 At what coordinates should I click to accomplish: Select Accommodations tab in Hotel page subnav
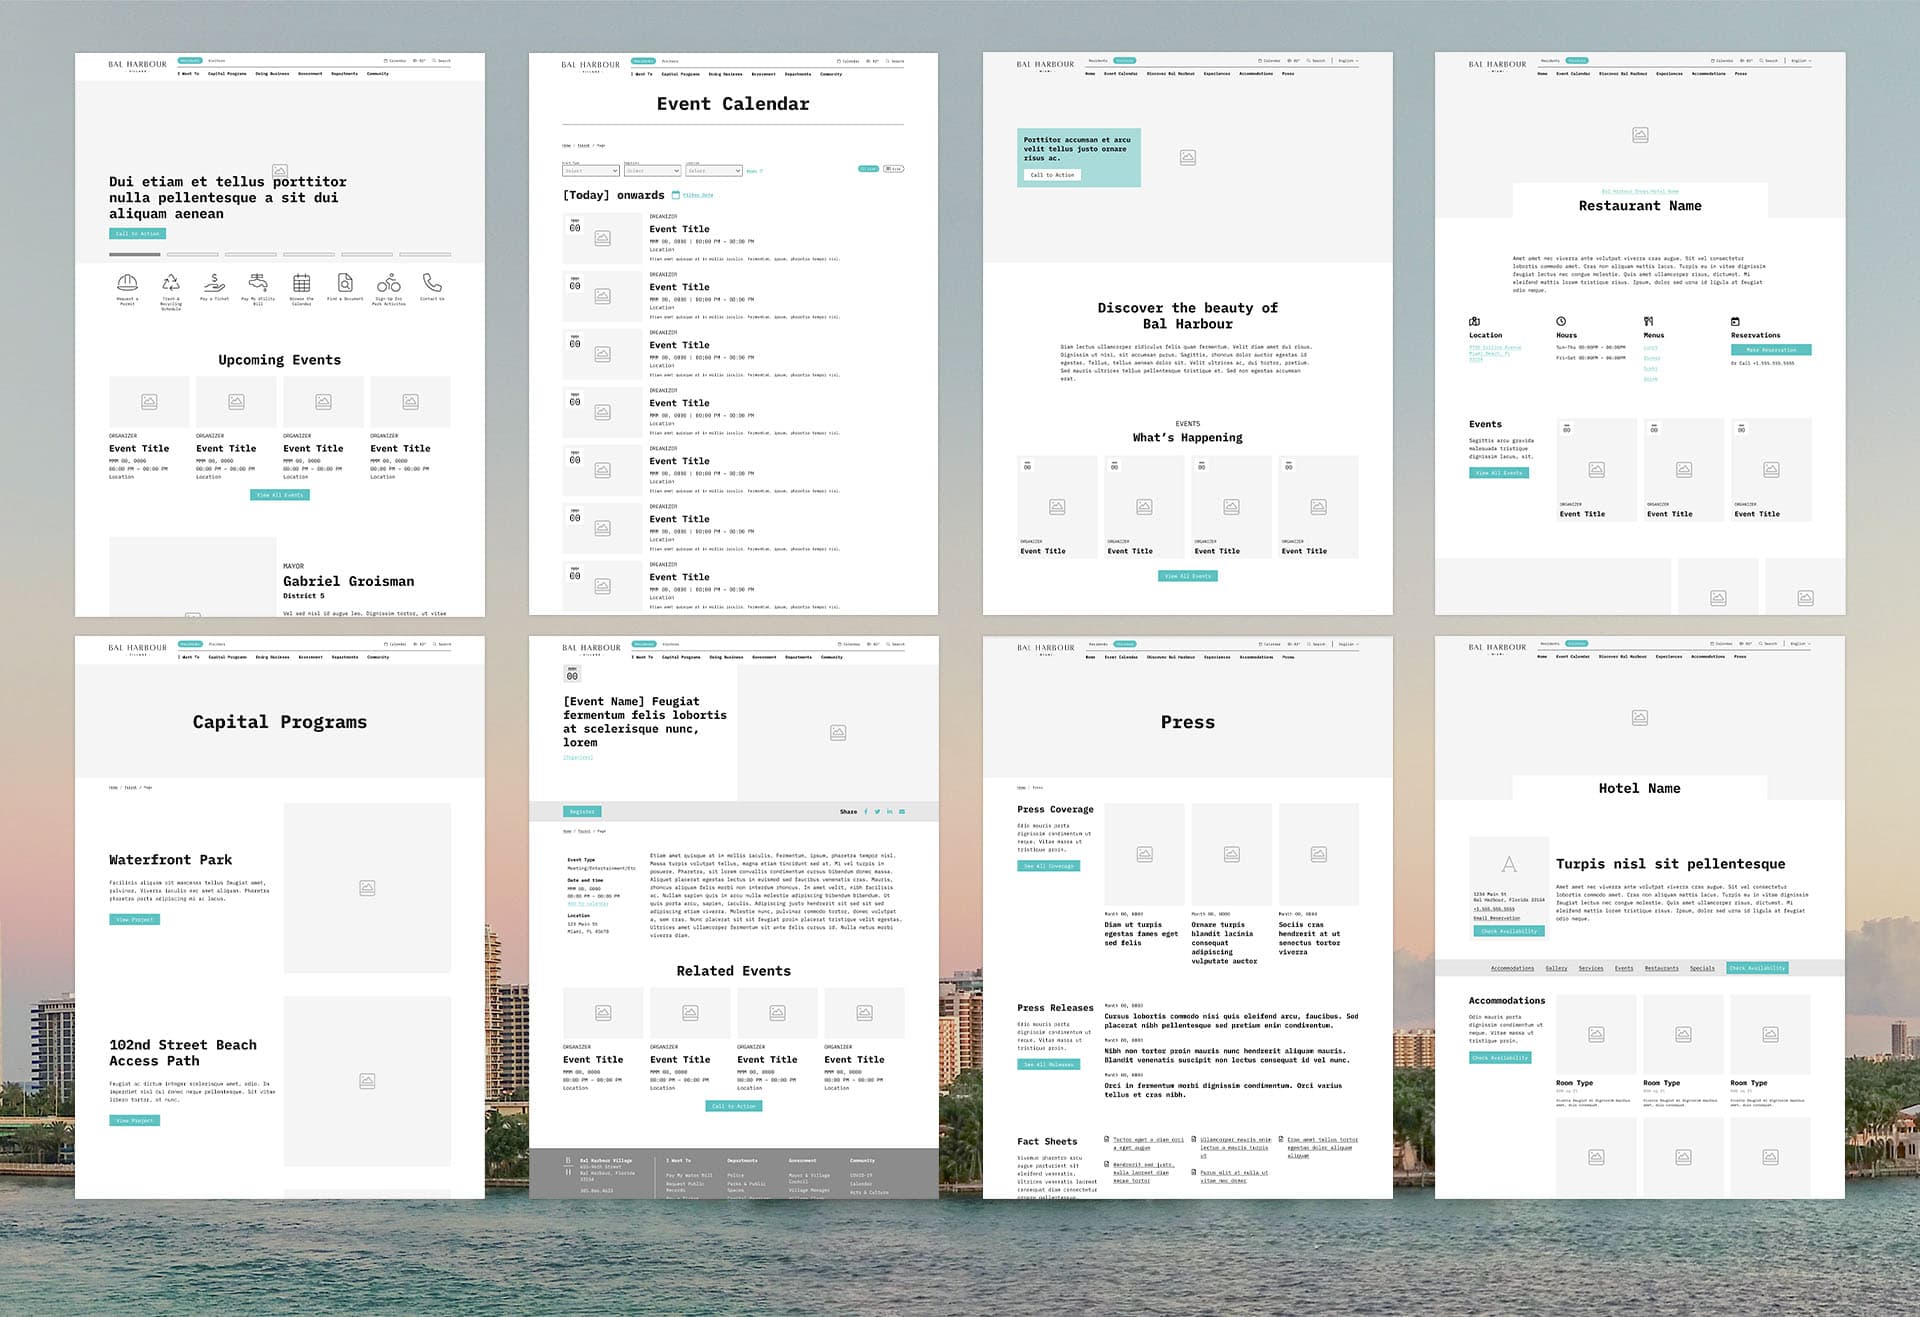[x=1512, y=968]
